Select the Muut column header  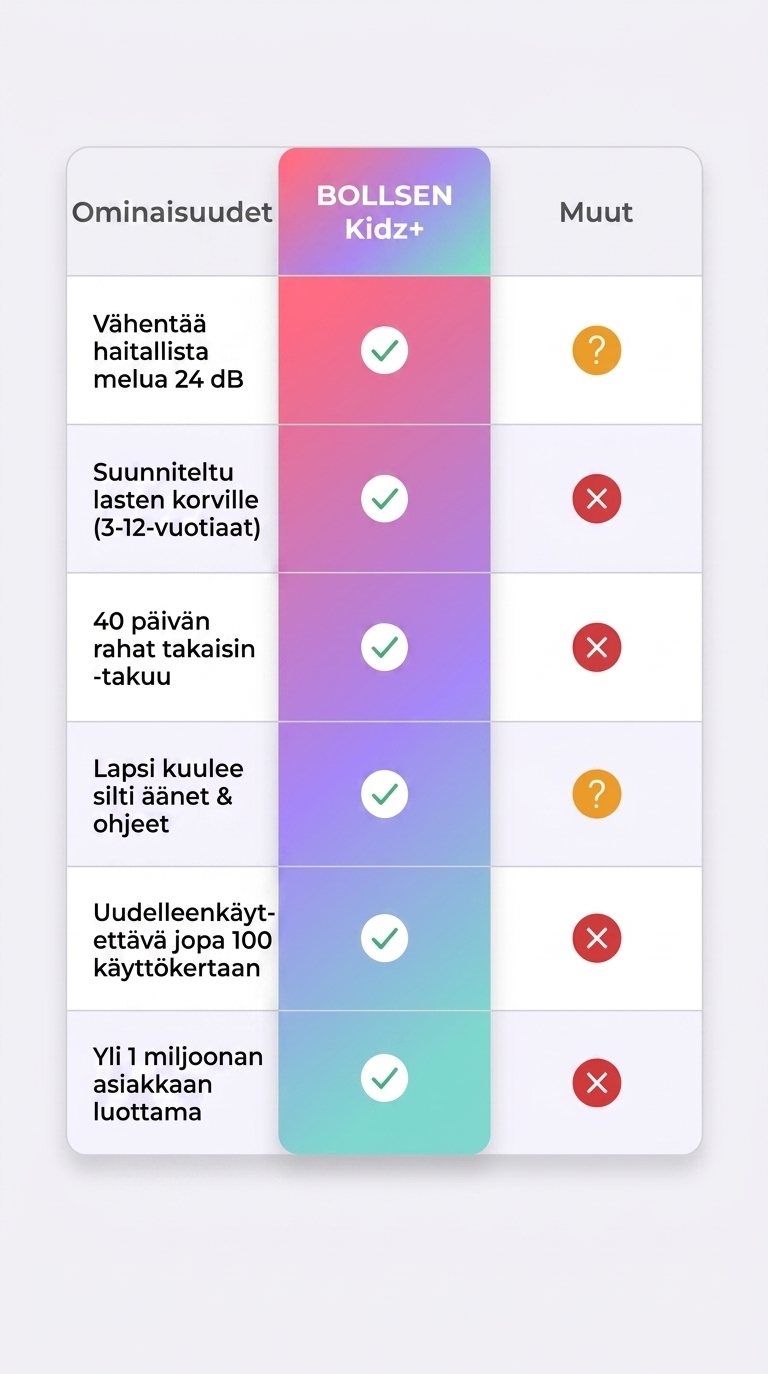click(596, 212)
